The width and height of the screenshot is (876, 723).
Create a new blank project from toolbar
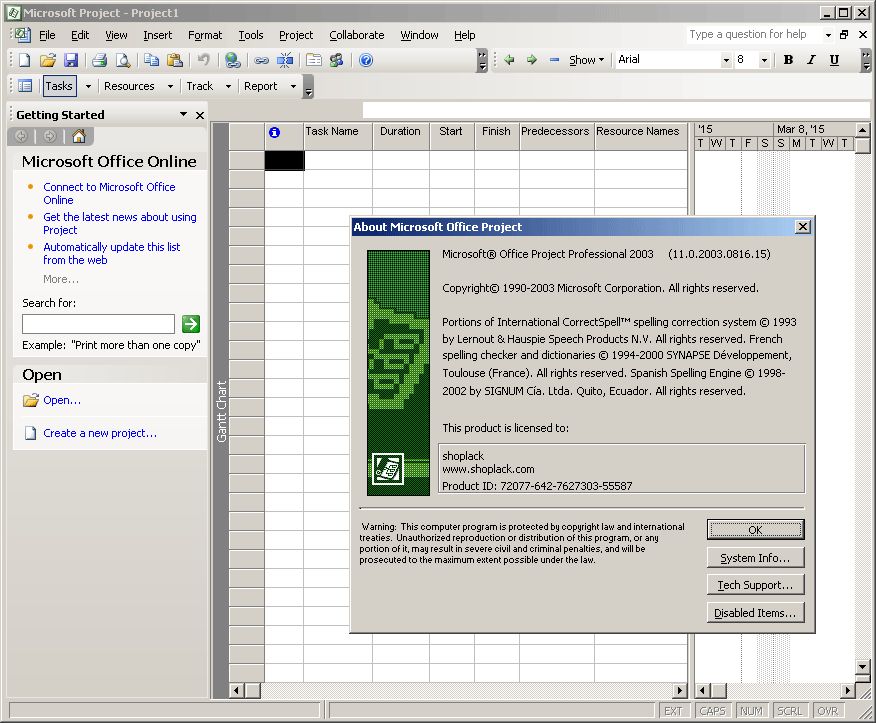click(x=25, y=60)
